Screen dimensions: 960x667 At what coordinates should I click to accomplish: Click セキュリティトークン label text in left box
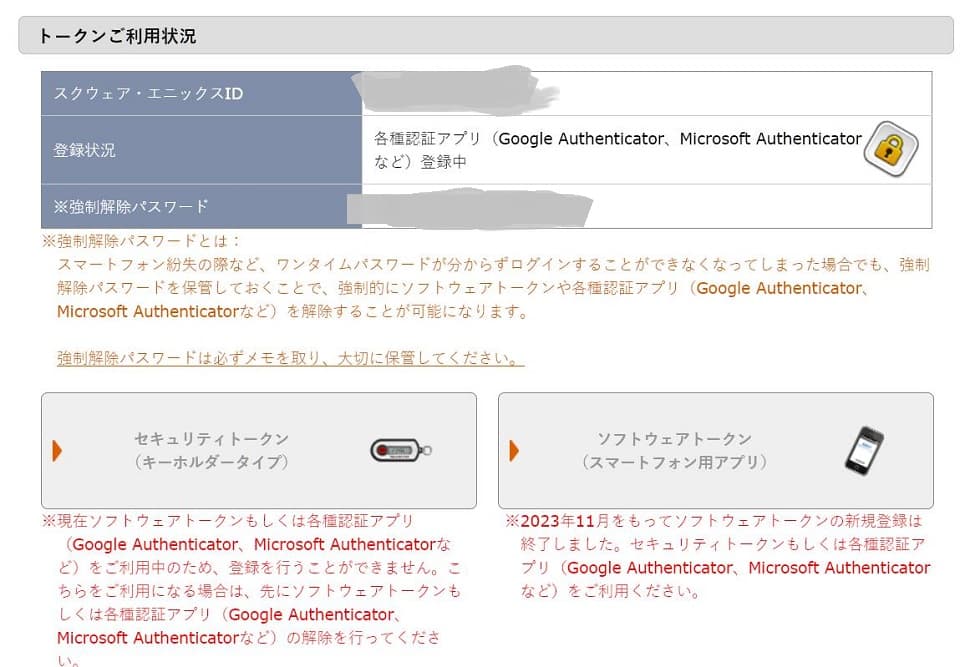coord(212,439)
